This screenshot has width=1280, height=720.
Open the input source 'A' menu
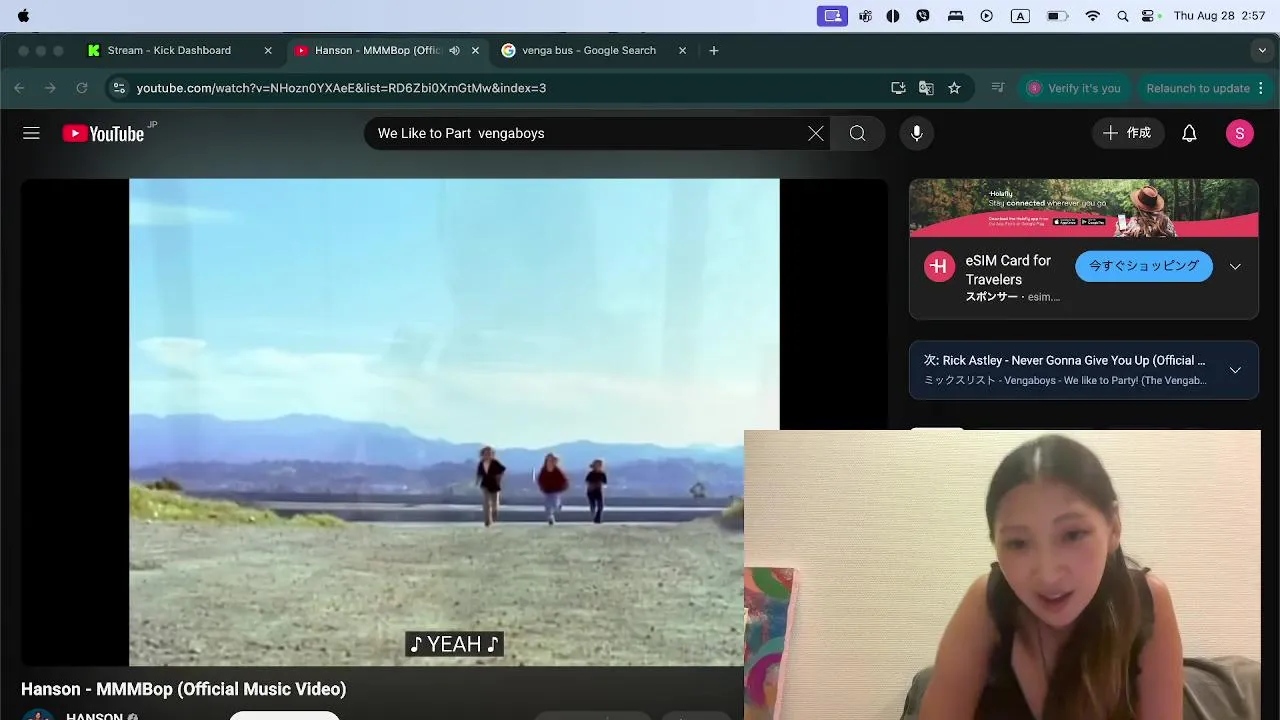tap(1020, 16)
